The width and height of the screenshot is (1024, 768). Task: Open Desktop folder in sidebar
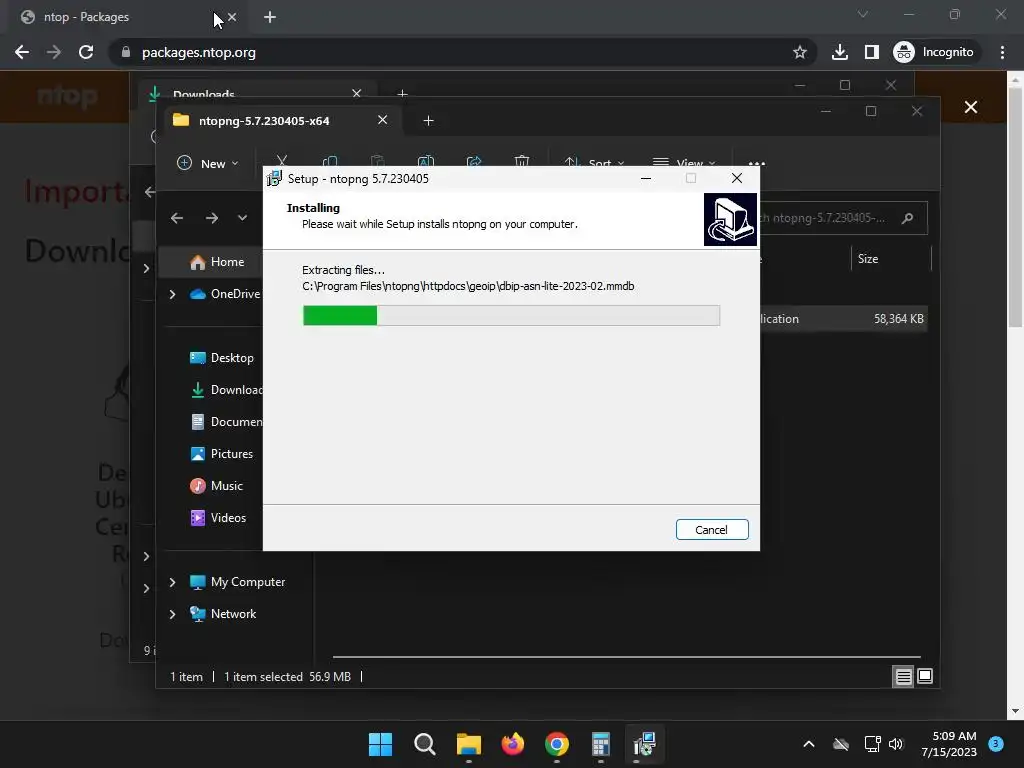221,358
